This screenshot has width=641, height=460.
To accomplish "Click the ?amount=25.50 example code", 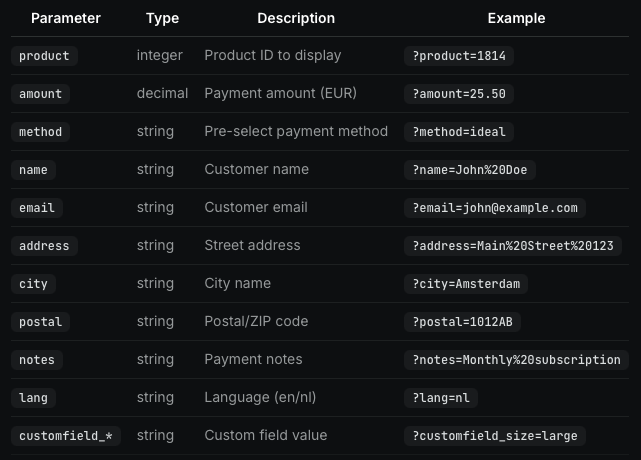I will [x=459, y=94].
